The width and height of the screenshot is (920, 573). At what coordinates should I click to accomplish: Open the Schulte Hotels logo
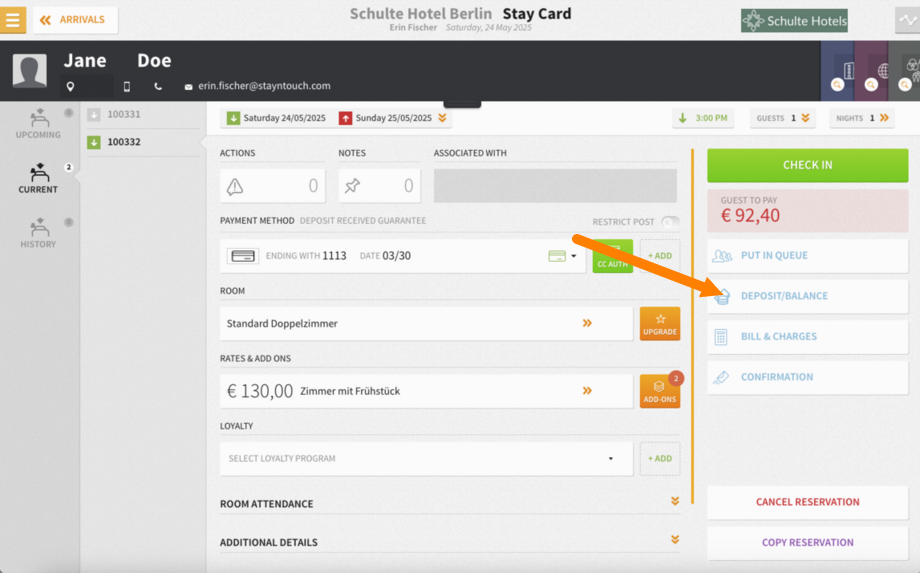794,21
